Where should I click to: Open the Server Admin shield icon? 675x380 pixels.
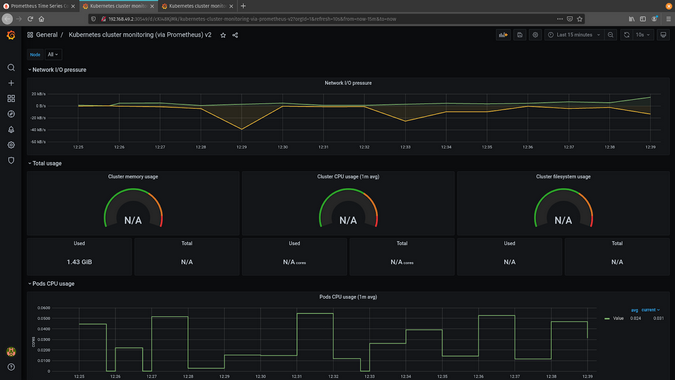[11, 161]
